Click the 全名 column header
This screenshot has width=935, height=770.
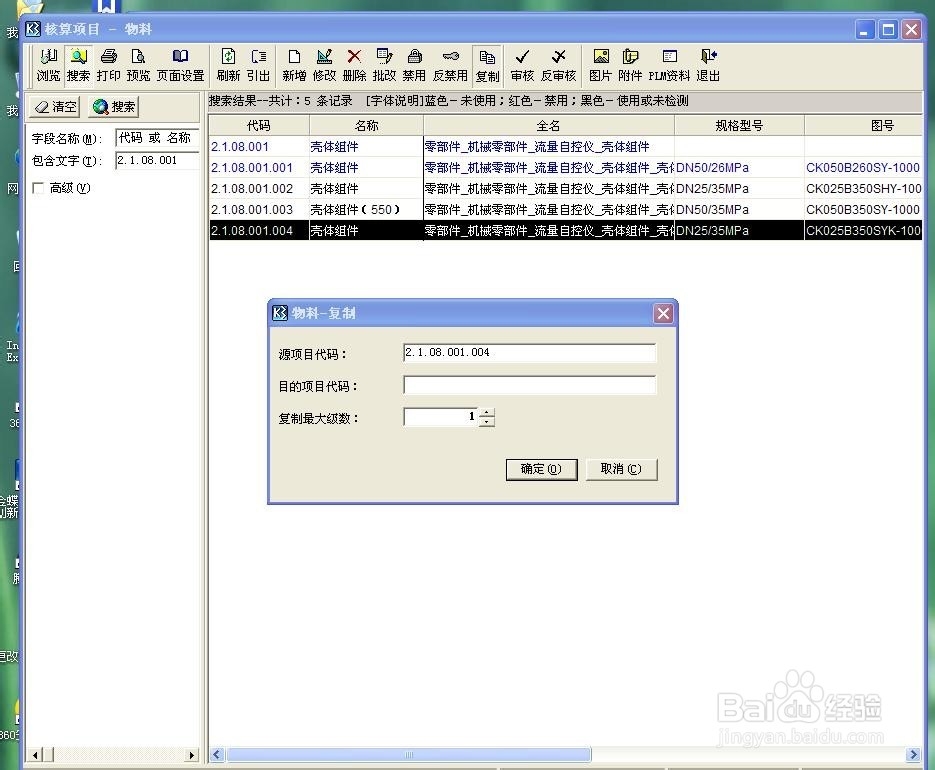click(x=549, y=125)
